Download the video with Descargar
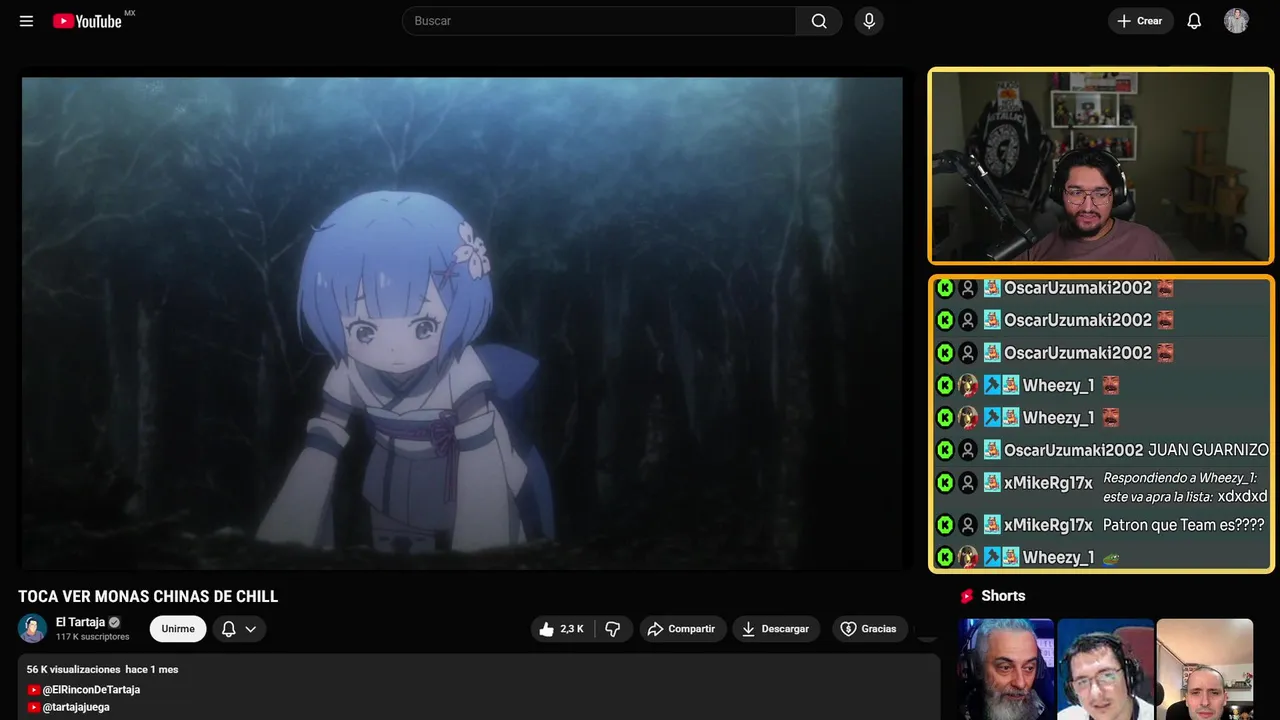The image size is (1280, 720). point(776,629)
